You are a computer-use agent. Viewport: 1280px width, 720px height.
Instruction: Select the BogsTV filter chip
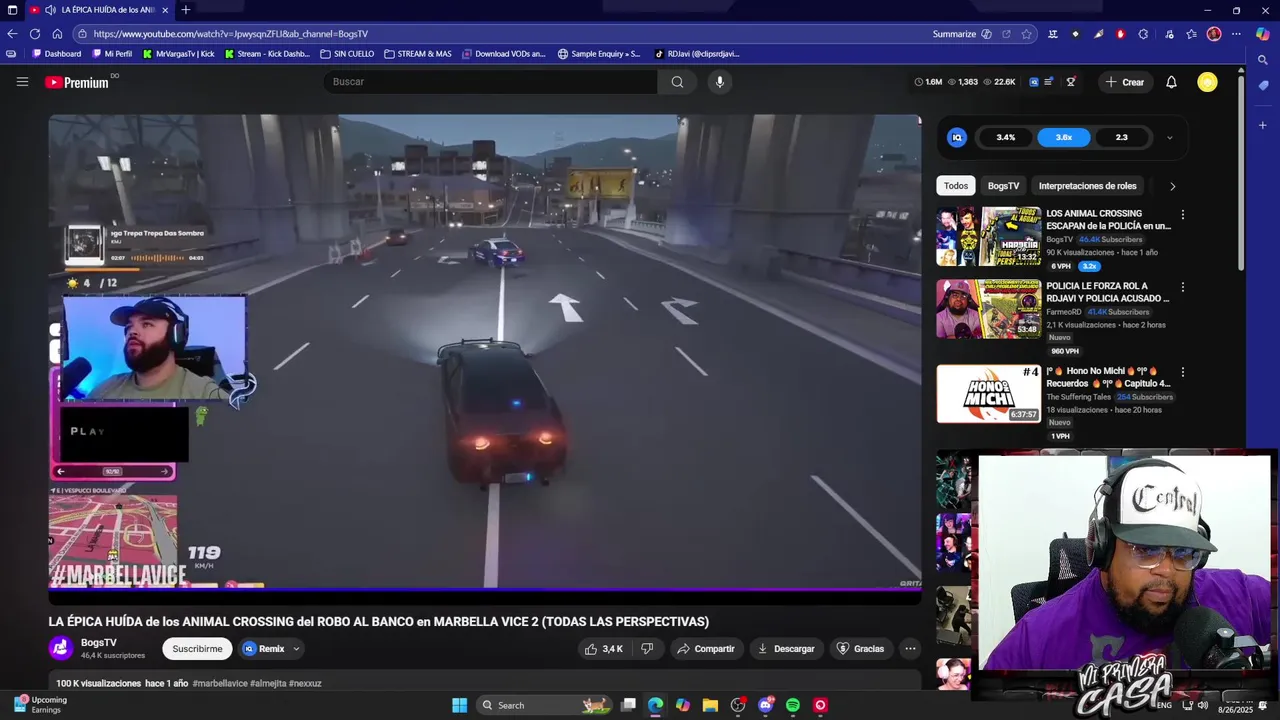pyautogui.click(x=1003, y=186)
